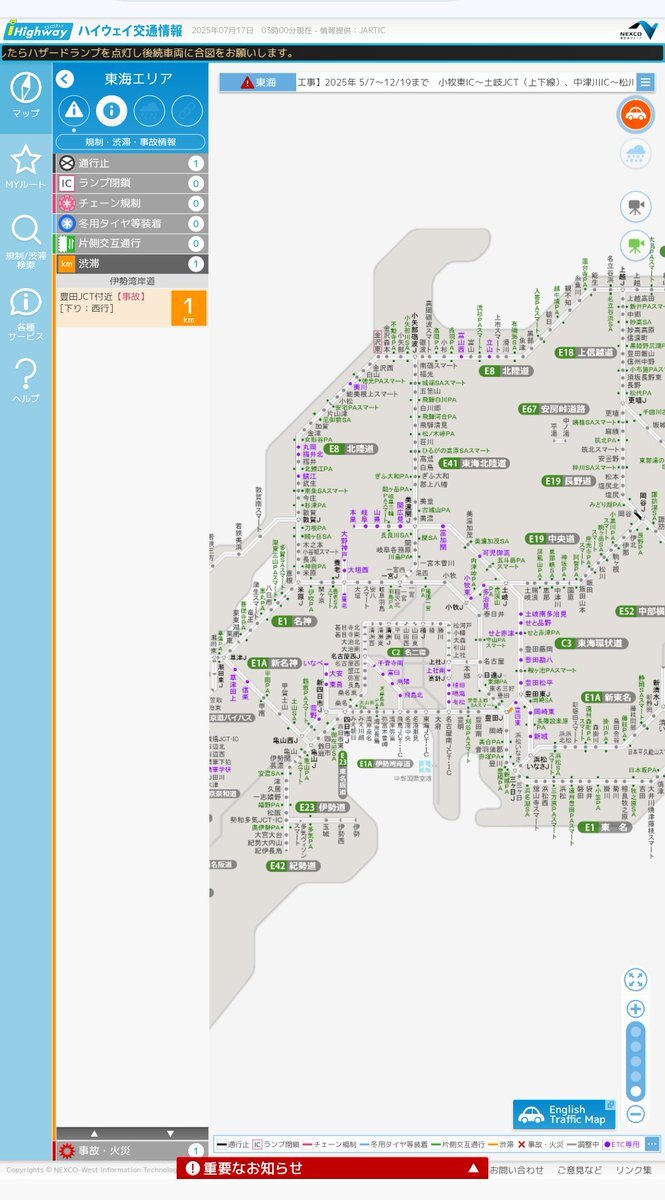
Task: Toggle green live camera layer
Action: 634,244
